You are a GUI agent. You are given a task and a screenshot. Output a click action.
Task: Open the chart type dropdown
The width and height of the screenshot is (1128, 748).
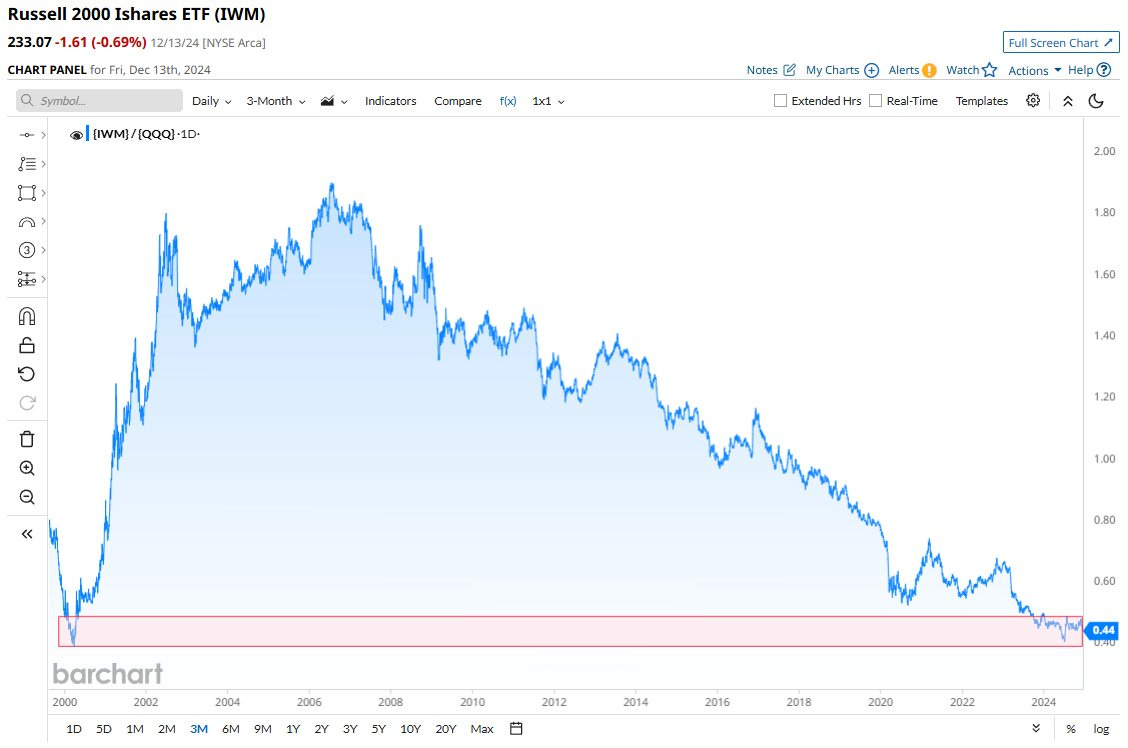click(334, 101)
